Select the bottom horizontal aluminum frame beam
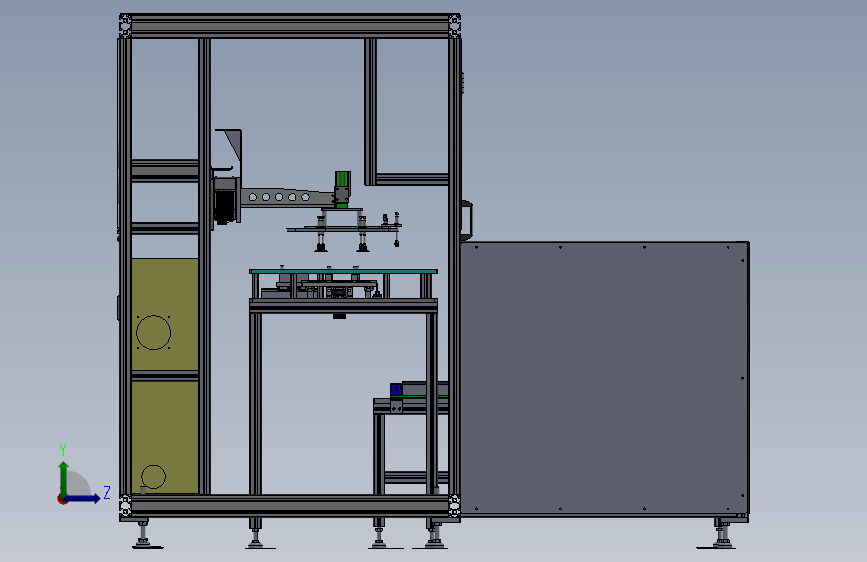Image resolution: width=867 pixels, height=562 pixels. 290,506
